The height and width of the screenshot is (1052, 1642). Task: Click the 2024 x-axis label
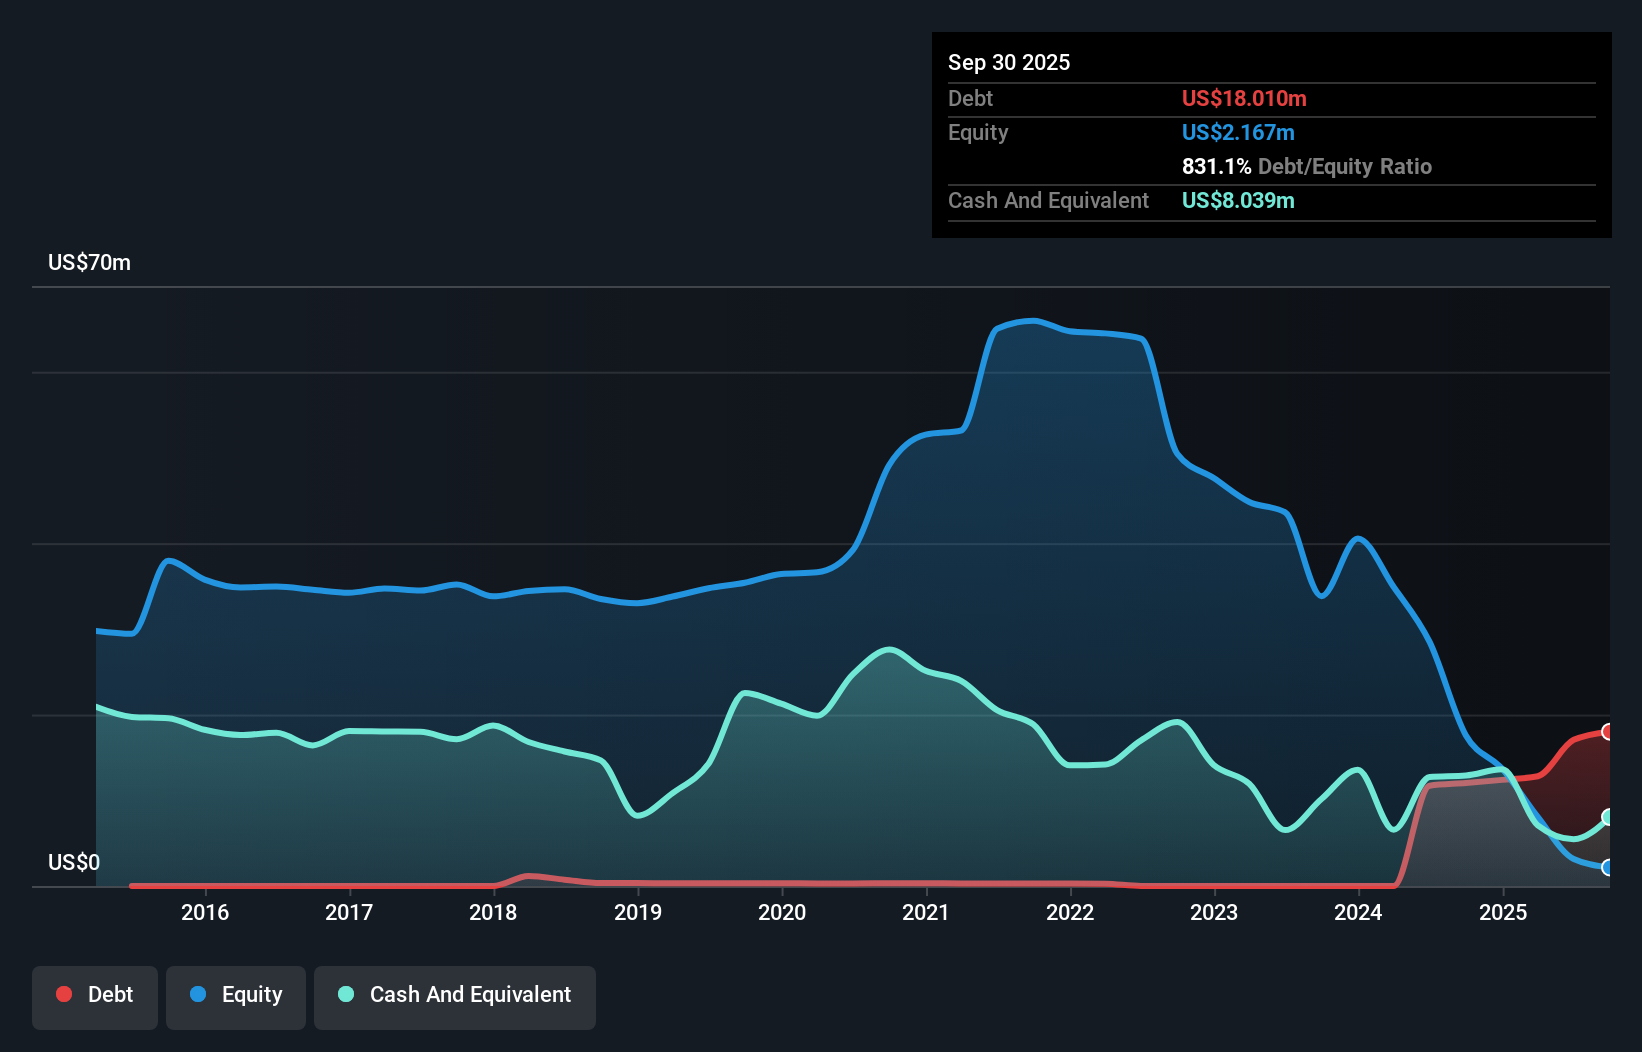(1358, 912)
